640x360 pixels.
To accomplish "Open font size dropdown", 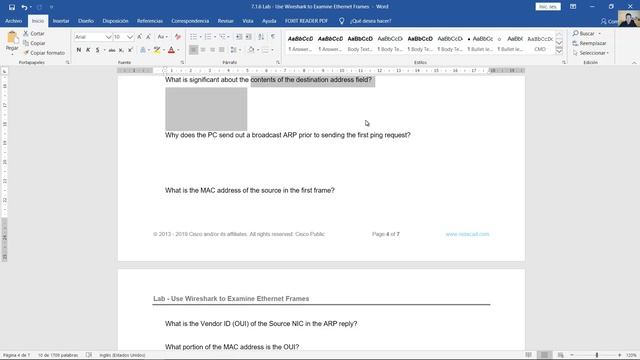I will point(130,37).
